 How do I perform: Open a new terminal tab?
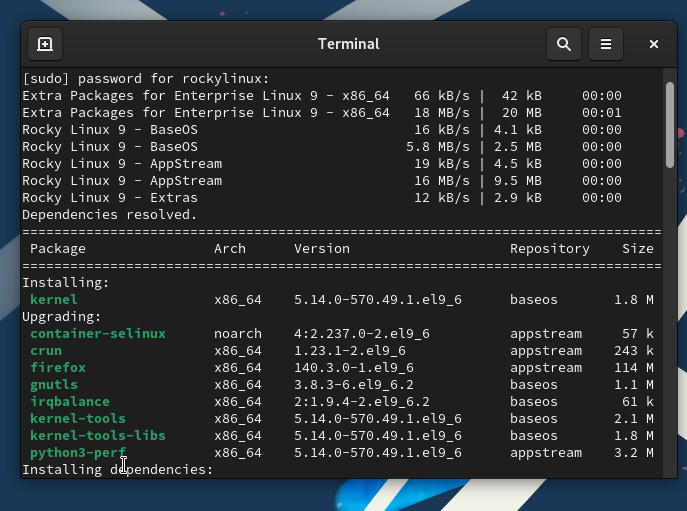pos(45,44)
